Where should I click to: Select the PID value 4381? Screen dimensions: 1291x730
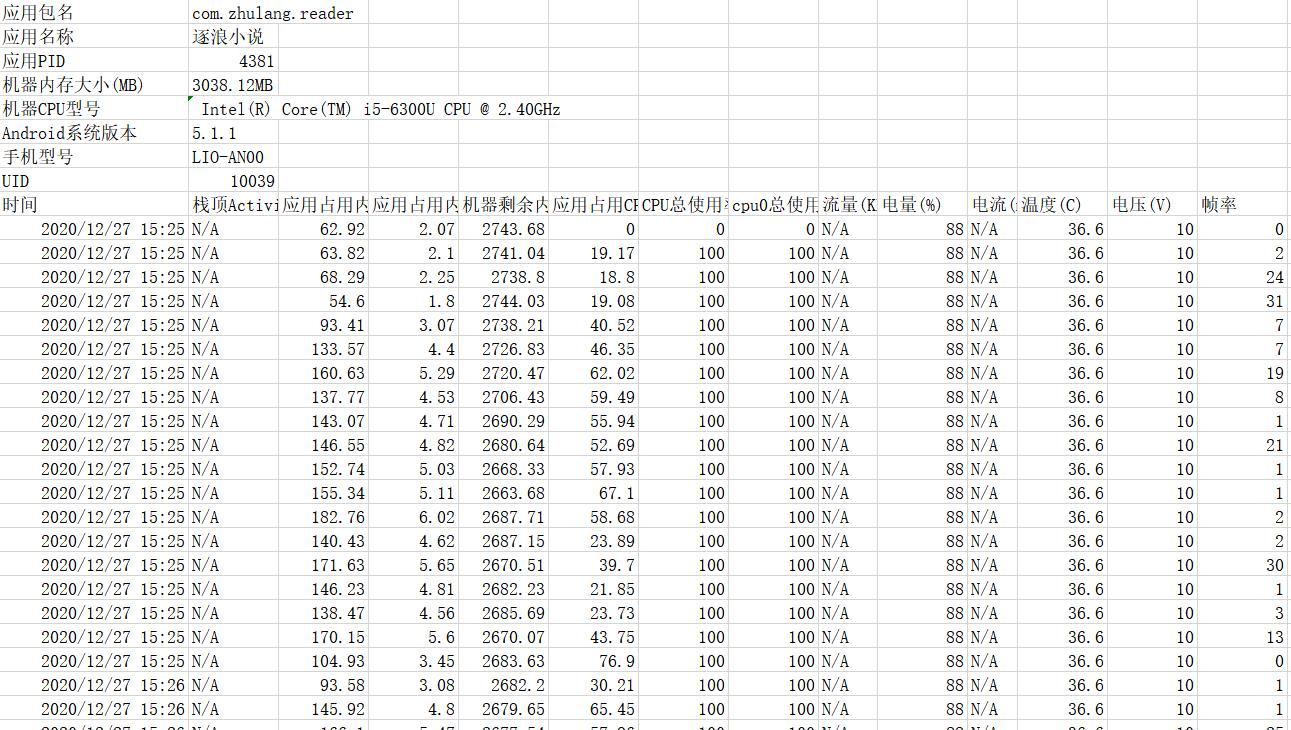(234, 61)
